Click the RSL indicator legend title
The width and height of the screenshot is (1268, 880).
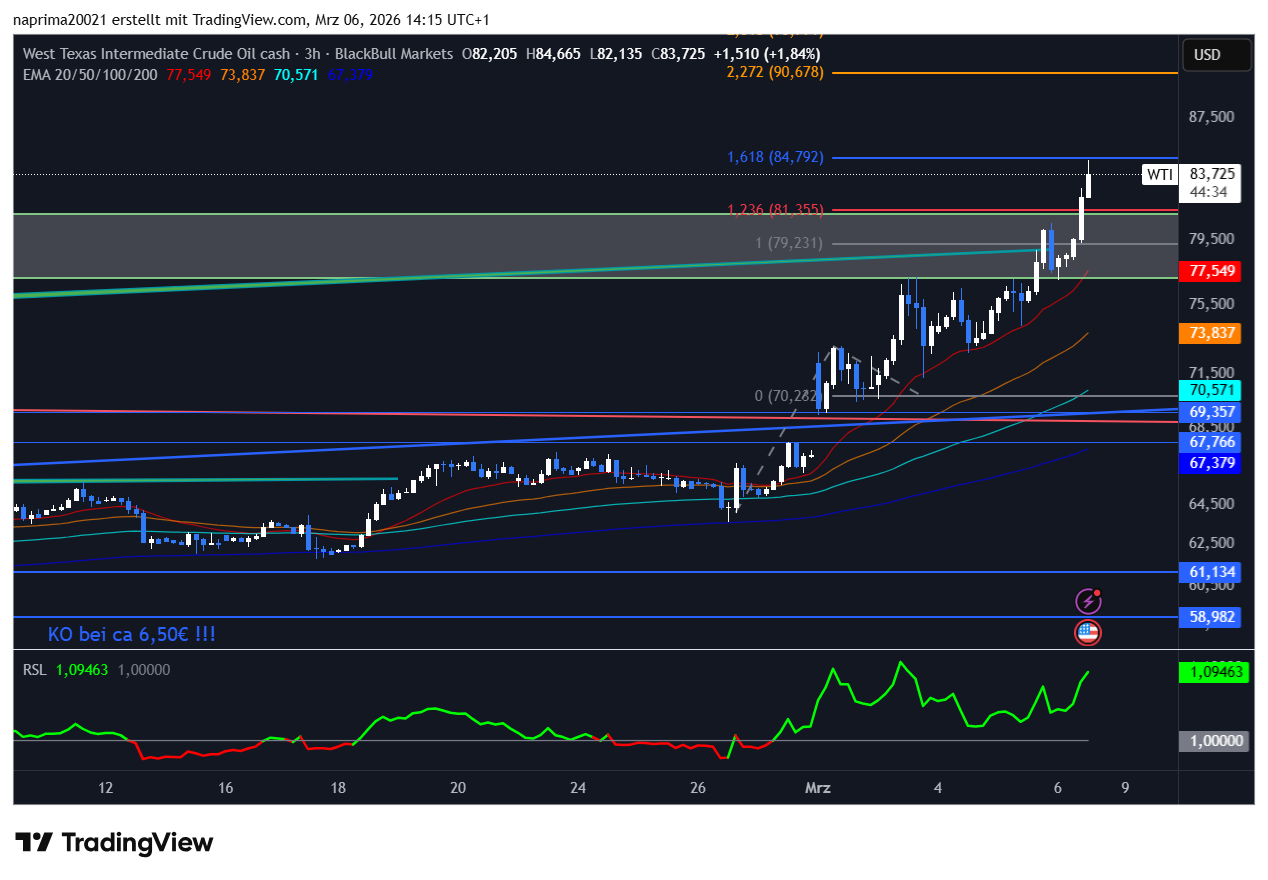35,670
